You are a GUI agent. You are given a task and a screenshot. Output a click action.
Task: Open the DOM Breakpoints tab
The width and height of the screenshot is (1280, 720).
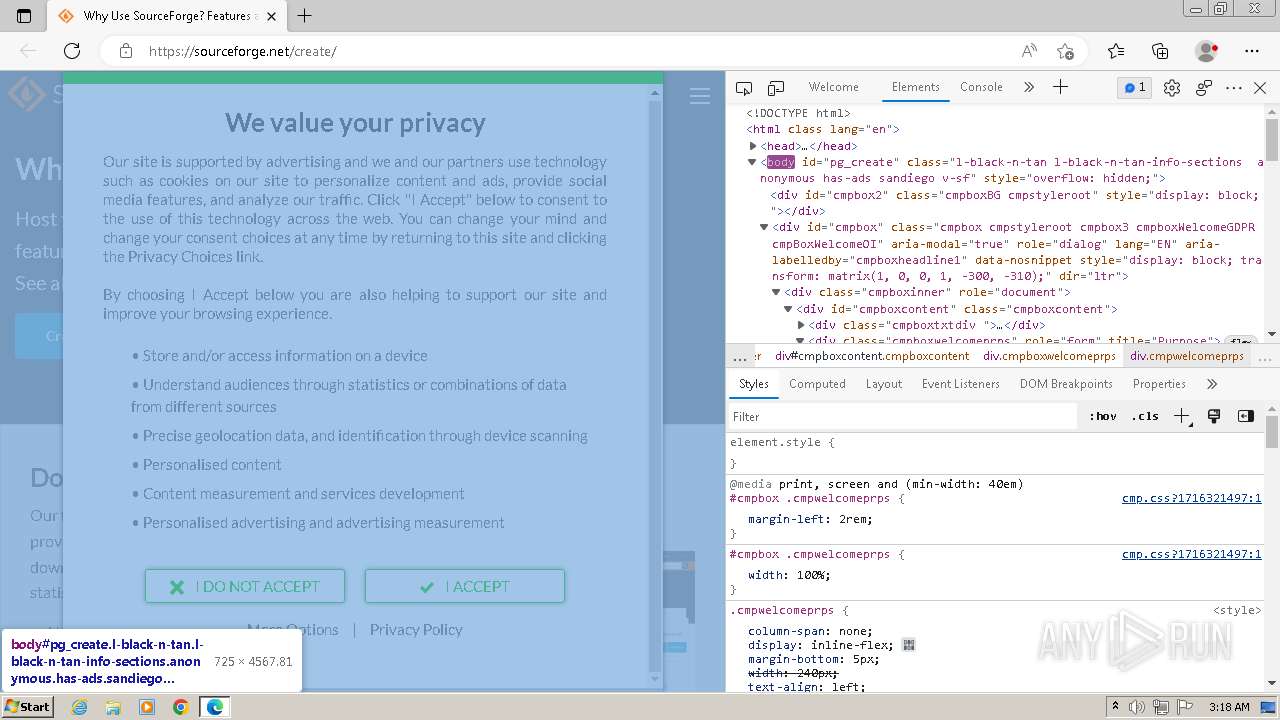[x=1066, y=384]
